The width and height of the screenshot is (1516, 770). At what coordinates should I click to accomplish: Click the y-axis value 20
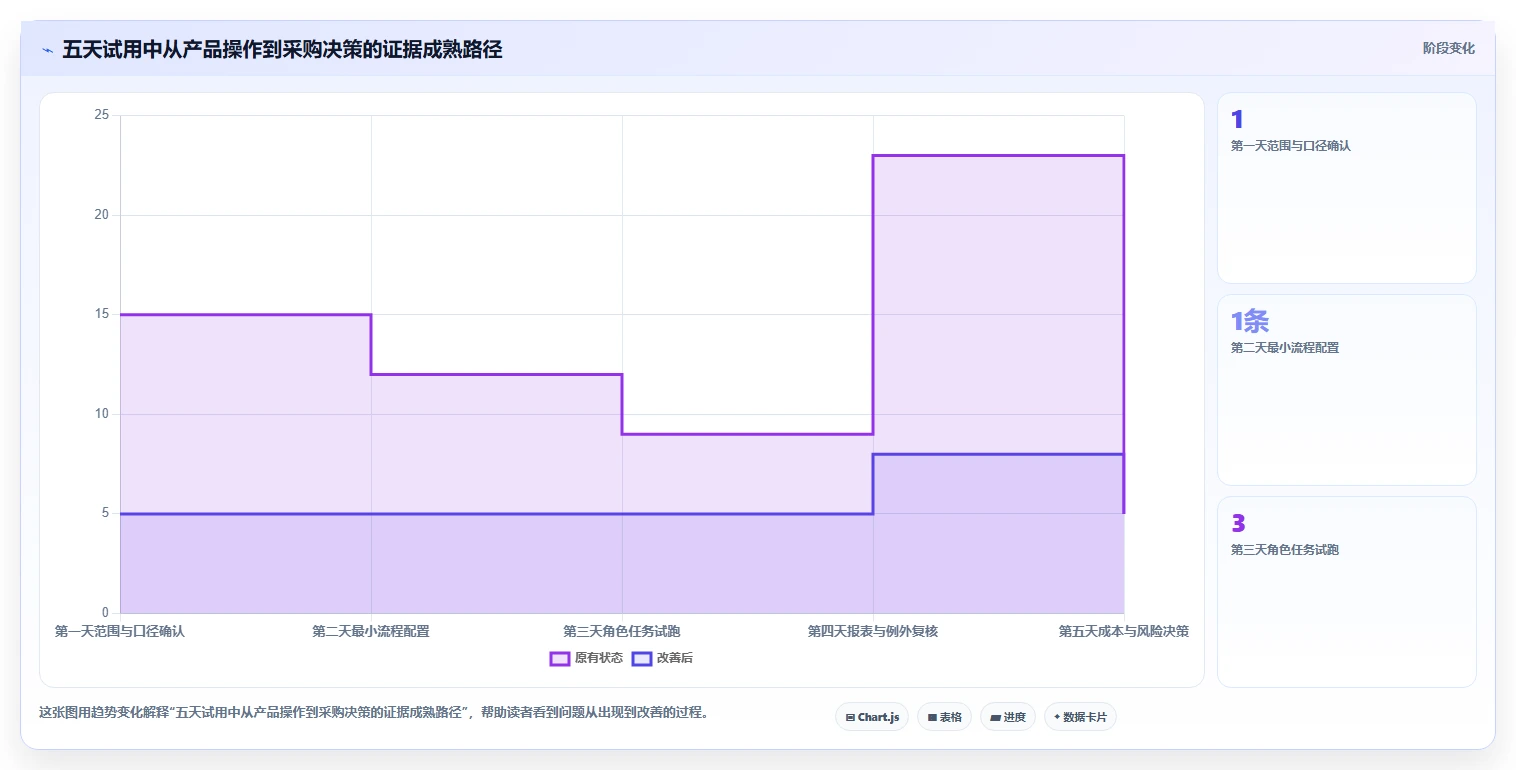(x=101, y=215)
